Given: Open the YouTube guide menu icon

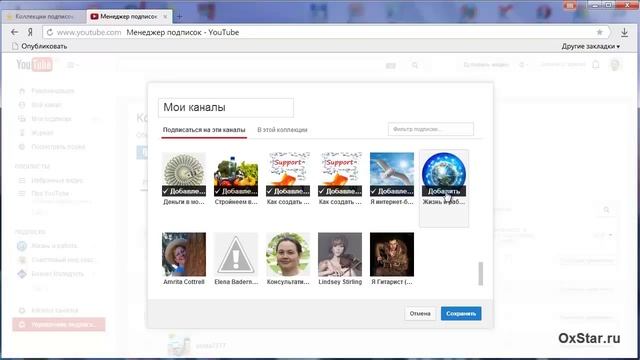Looking at the screenshot, I should 71,65.
